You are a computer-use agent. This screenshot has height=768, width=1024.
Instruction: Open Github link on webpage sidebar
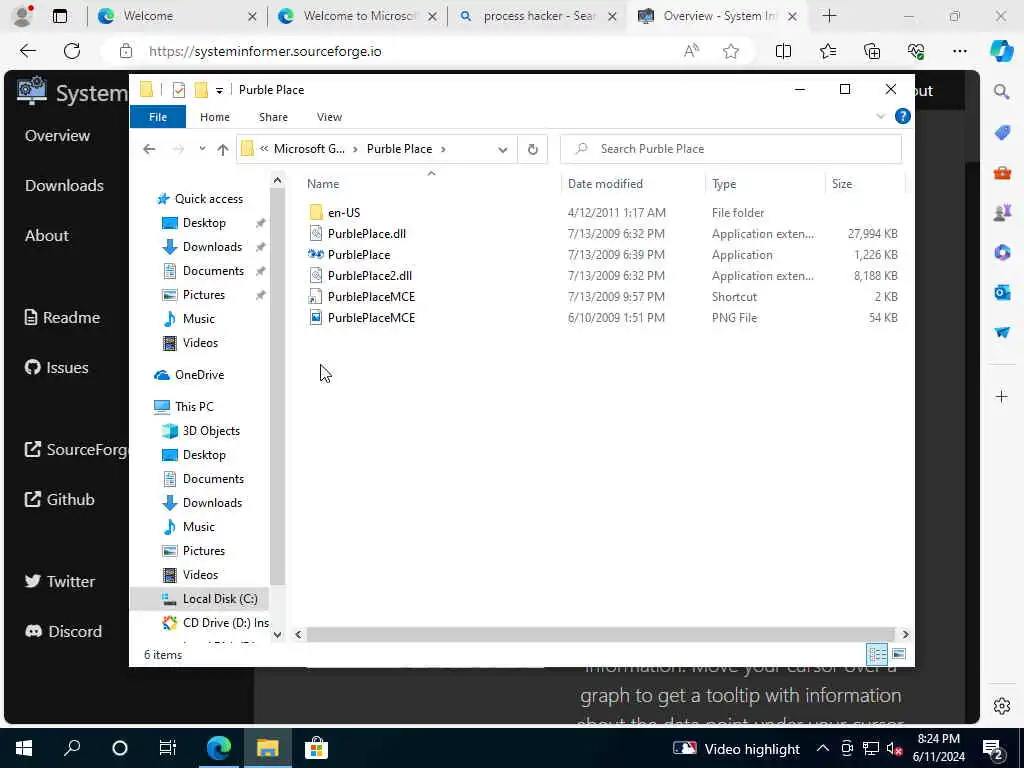pos(59,500)
